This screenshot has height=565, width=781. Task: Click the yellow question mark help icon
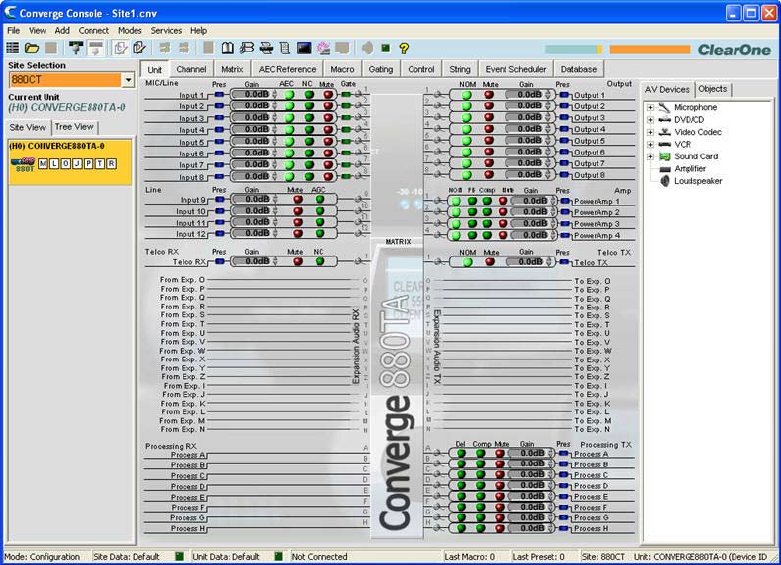coord(404,47)
